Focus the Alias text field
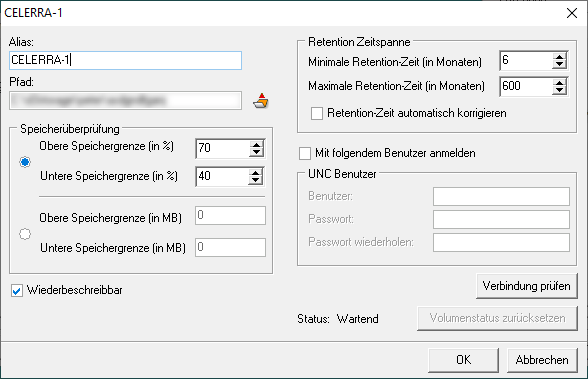The width and height of the screenshot is (588, 379). (125, 60)
